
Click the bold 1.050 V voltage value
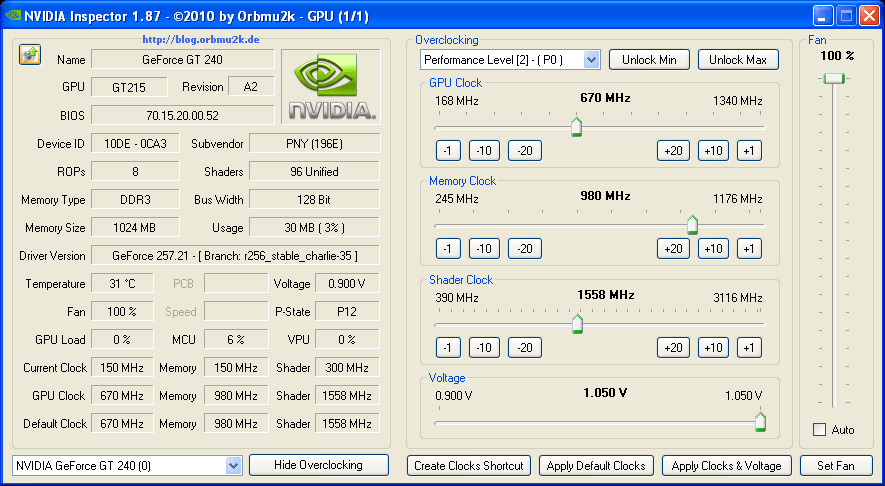[x=605, y=392]
